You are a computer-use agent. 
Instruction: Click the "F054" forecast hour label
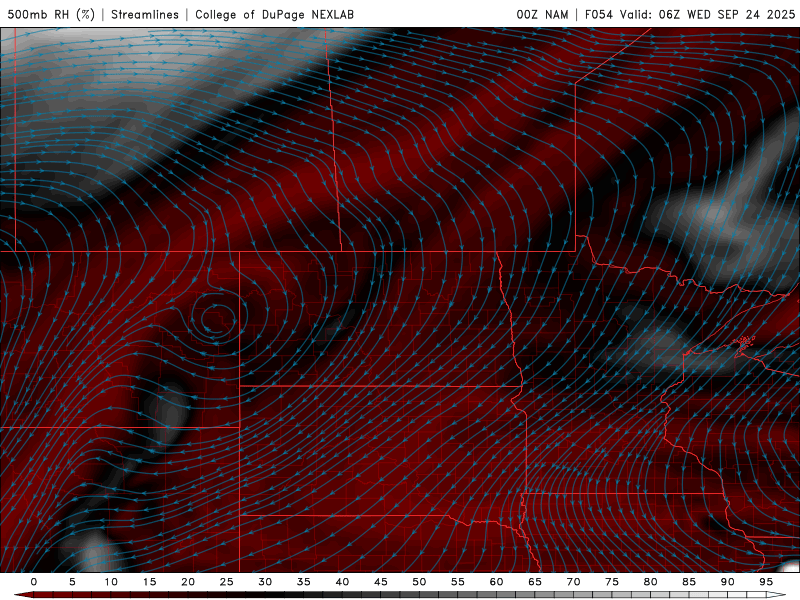click(599, 14)
